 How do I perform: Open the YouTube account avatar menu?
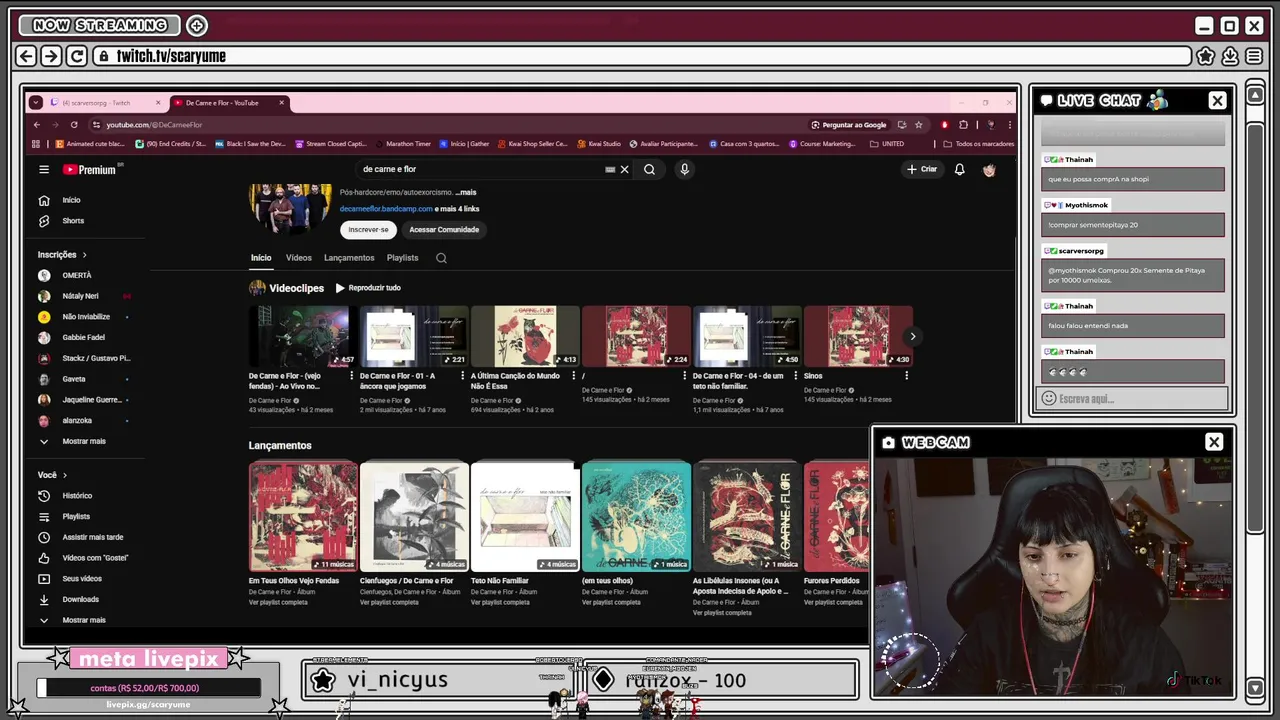tap(989, 170)
